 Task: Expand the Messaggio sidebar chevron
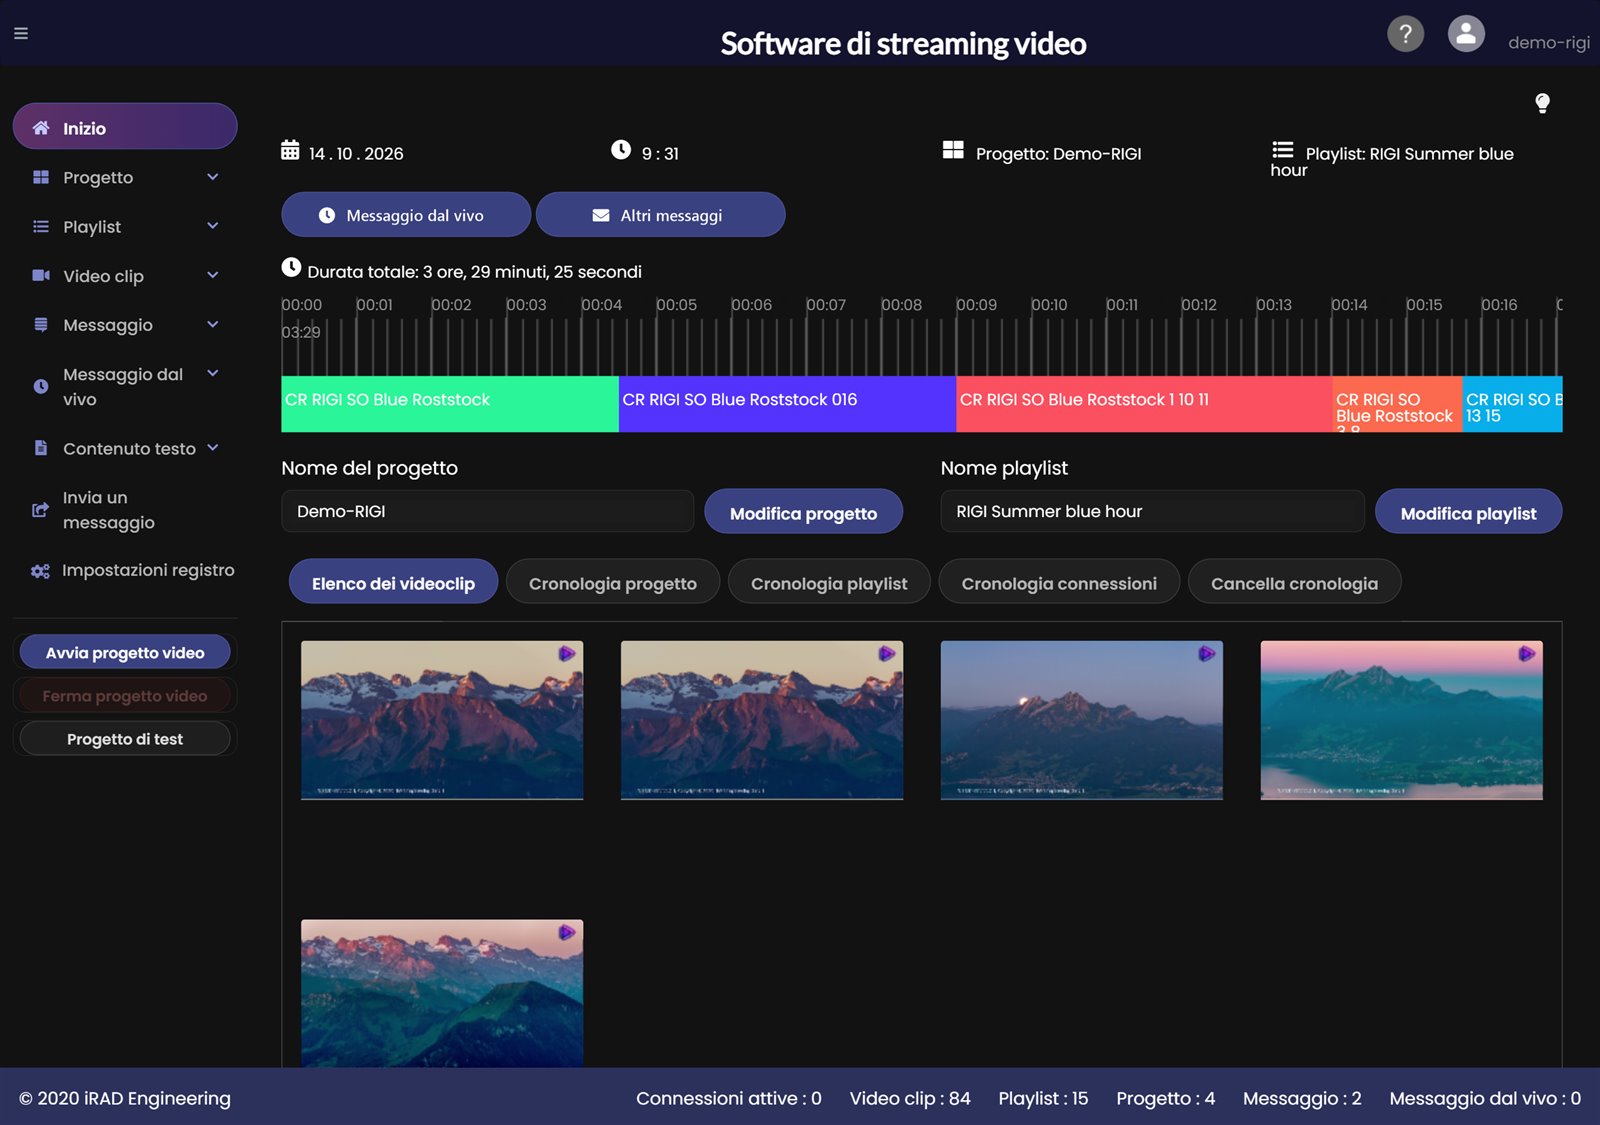click(x=212, y=324)
